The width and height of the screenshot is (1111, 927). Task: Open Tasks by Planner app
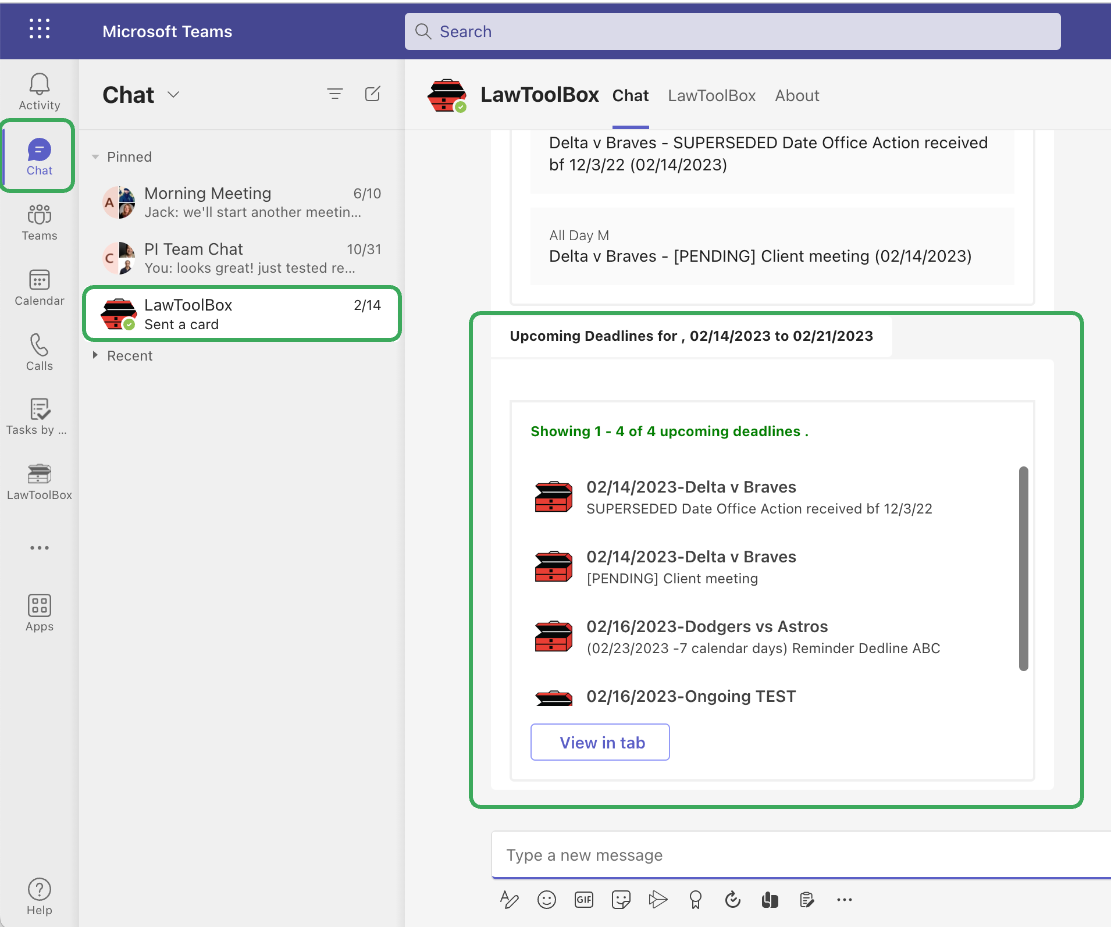click(x=37, y=417)
